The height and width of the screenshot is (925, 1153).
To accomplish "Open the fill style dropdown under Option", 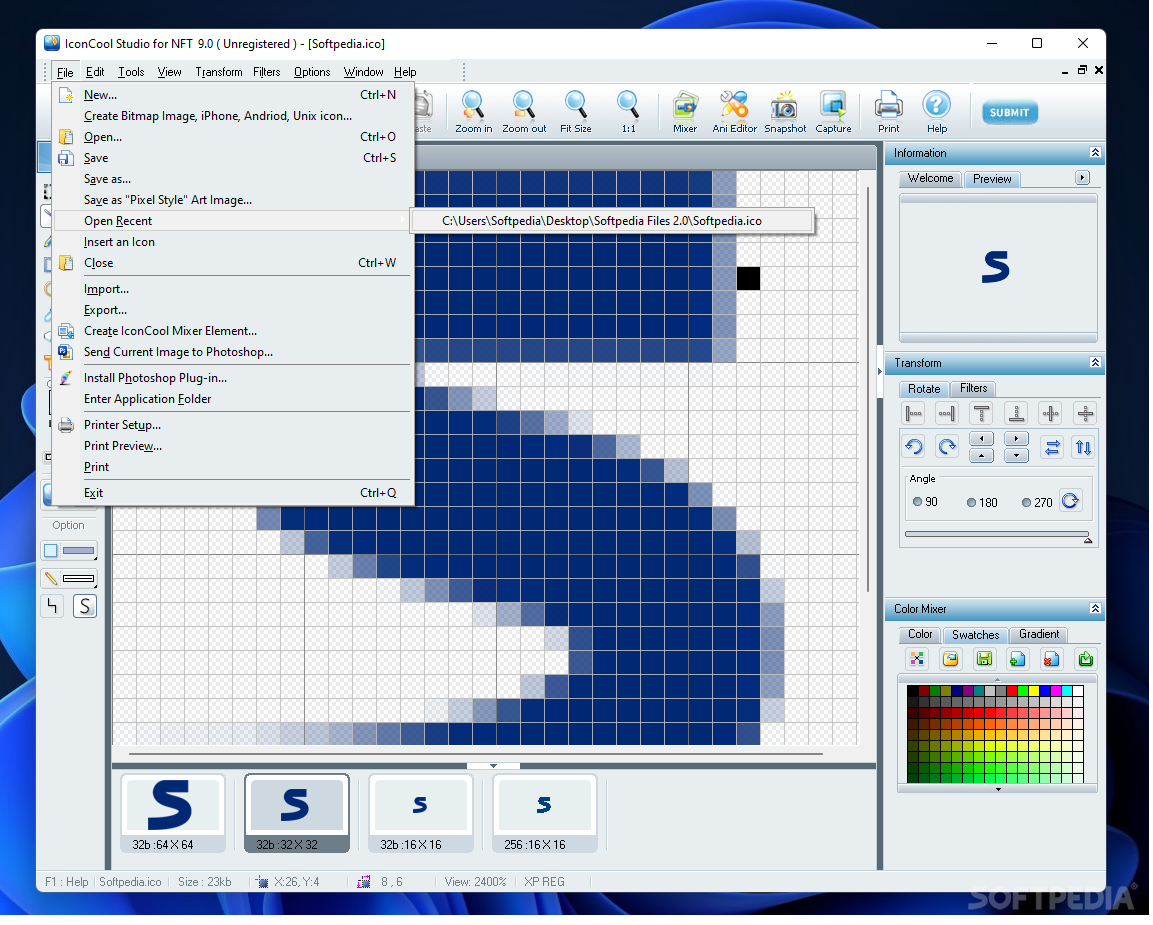I will tap(70, 551).
